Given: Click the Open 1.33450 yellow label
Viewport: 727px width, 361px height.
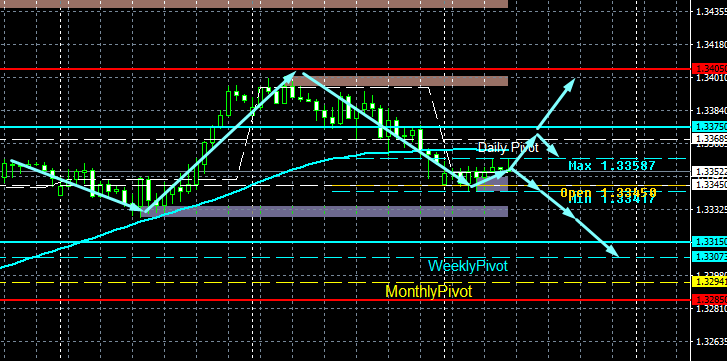Looking at the screenshot, I should [x=608, y=192].
